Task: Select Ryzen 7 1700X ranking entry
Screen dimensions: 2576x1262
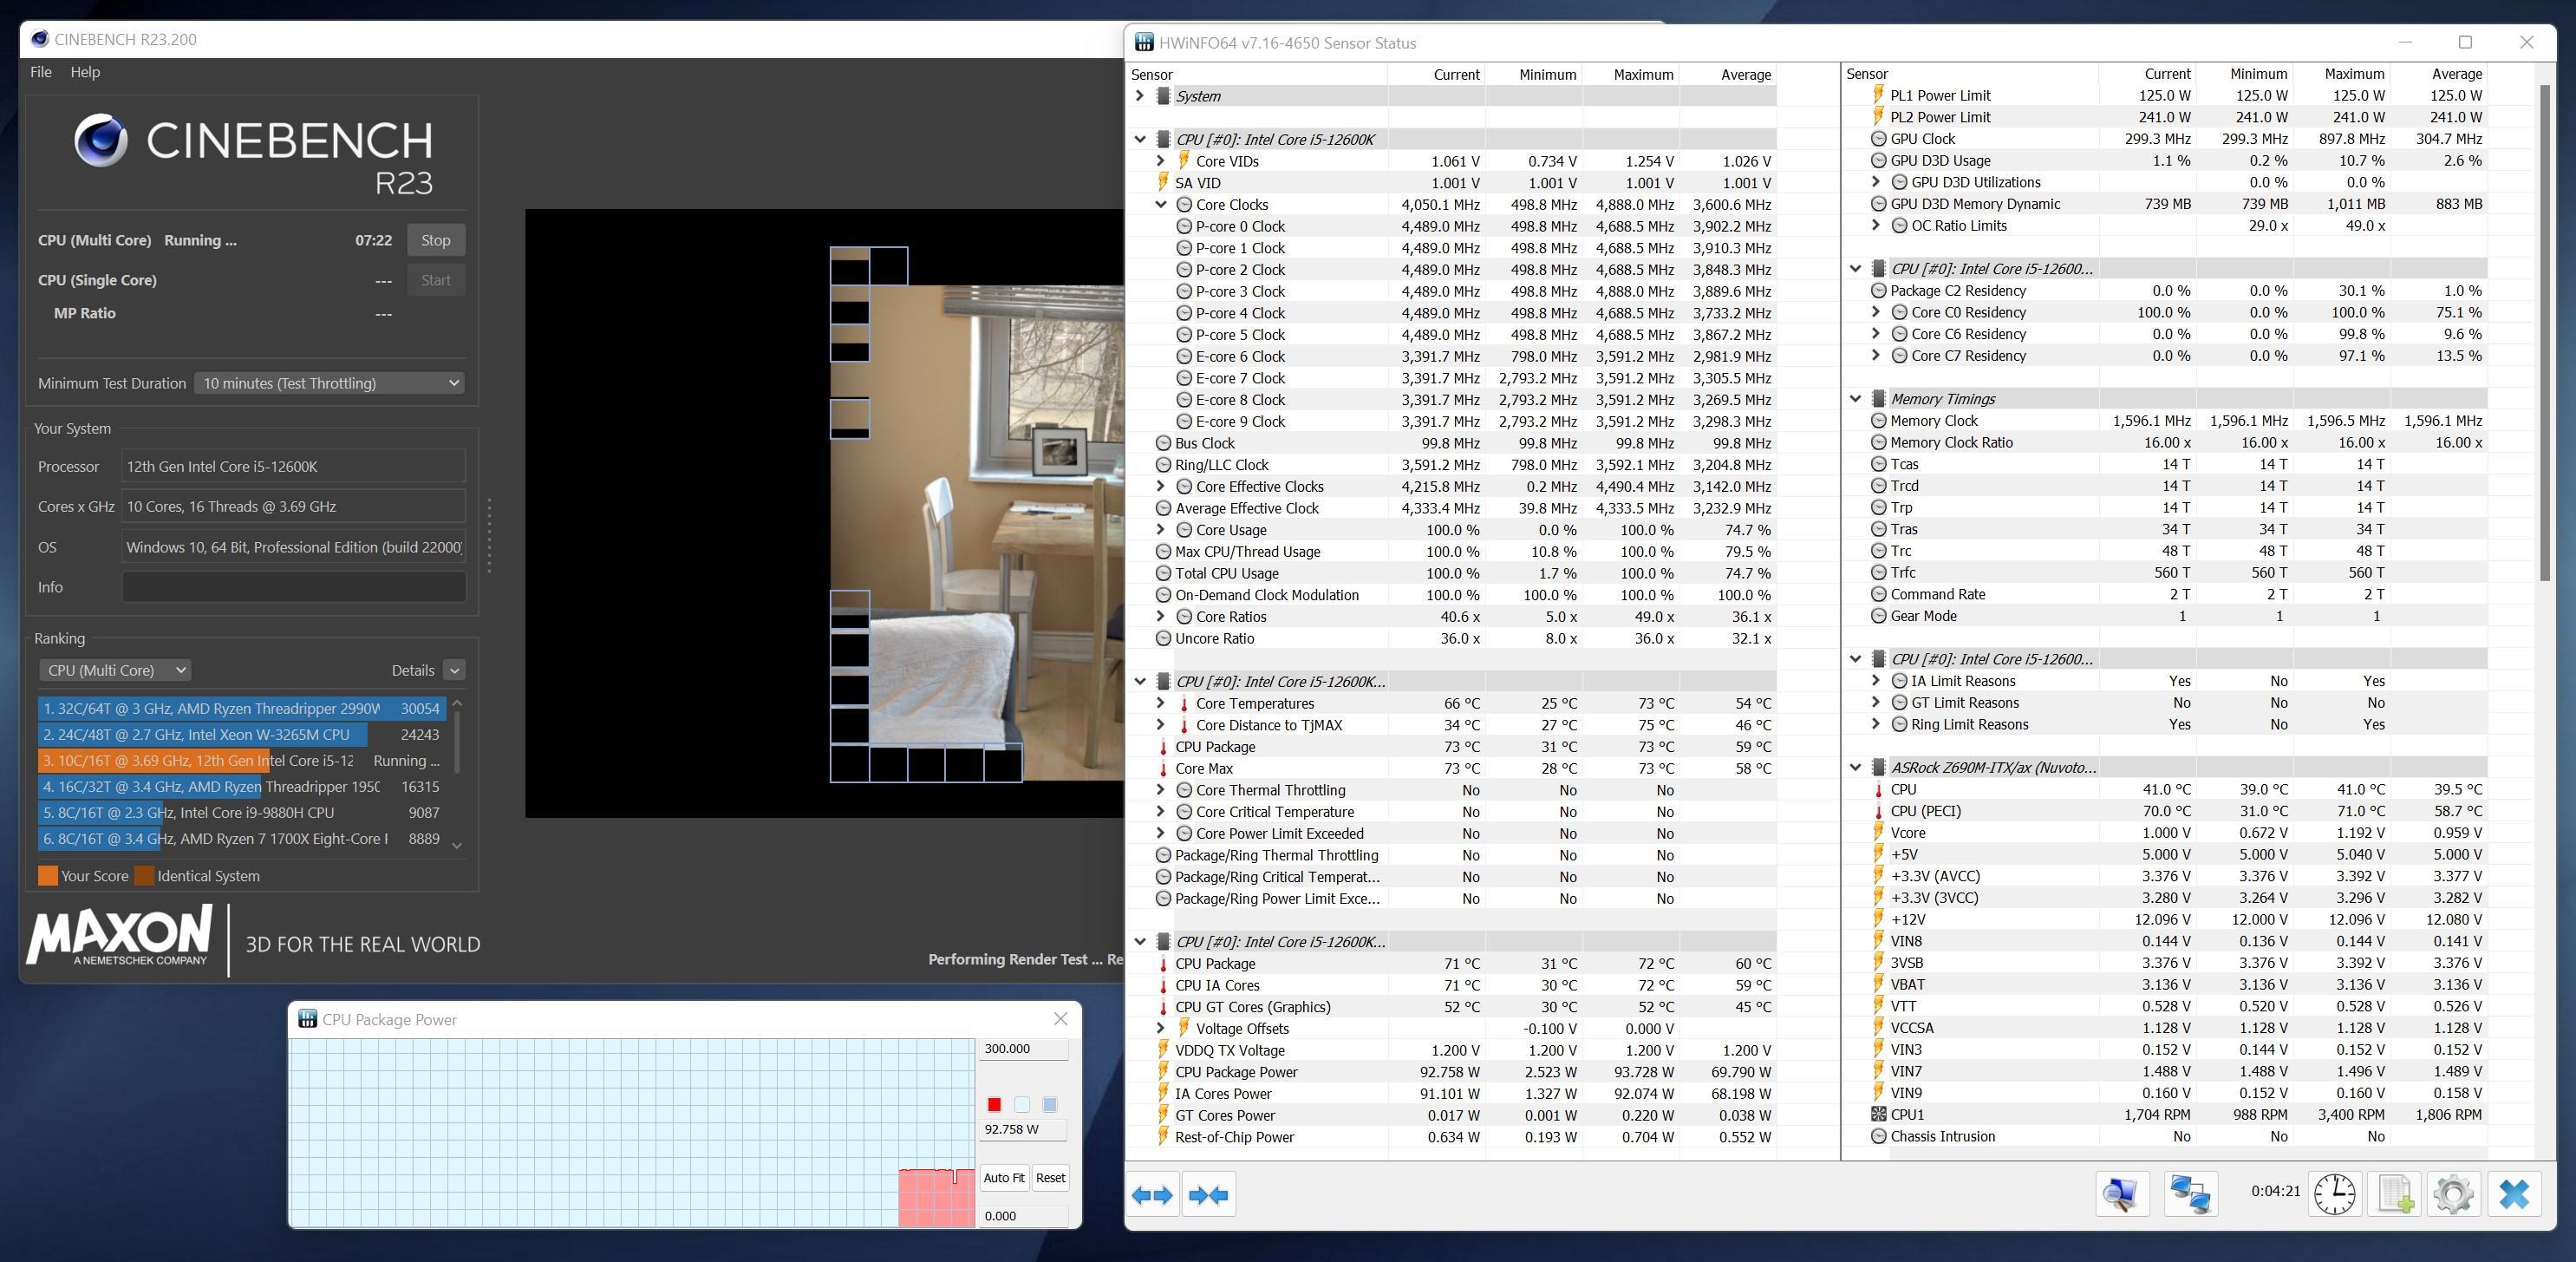Action: (242, 838)
